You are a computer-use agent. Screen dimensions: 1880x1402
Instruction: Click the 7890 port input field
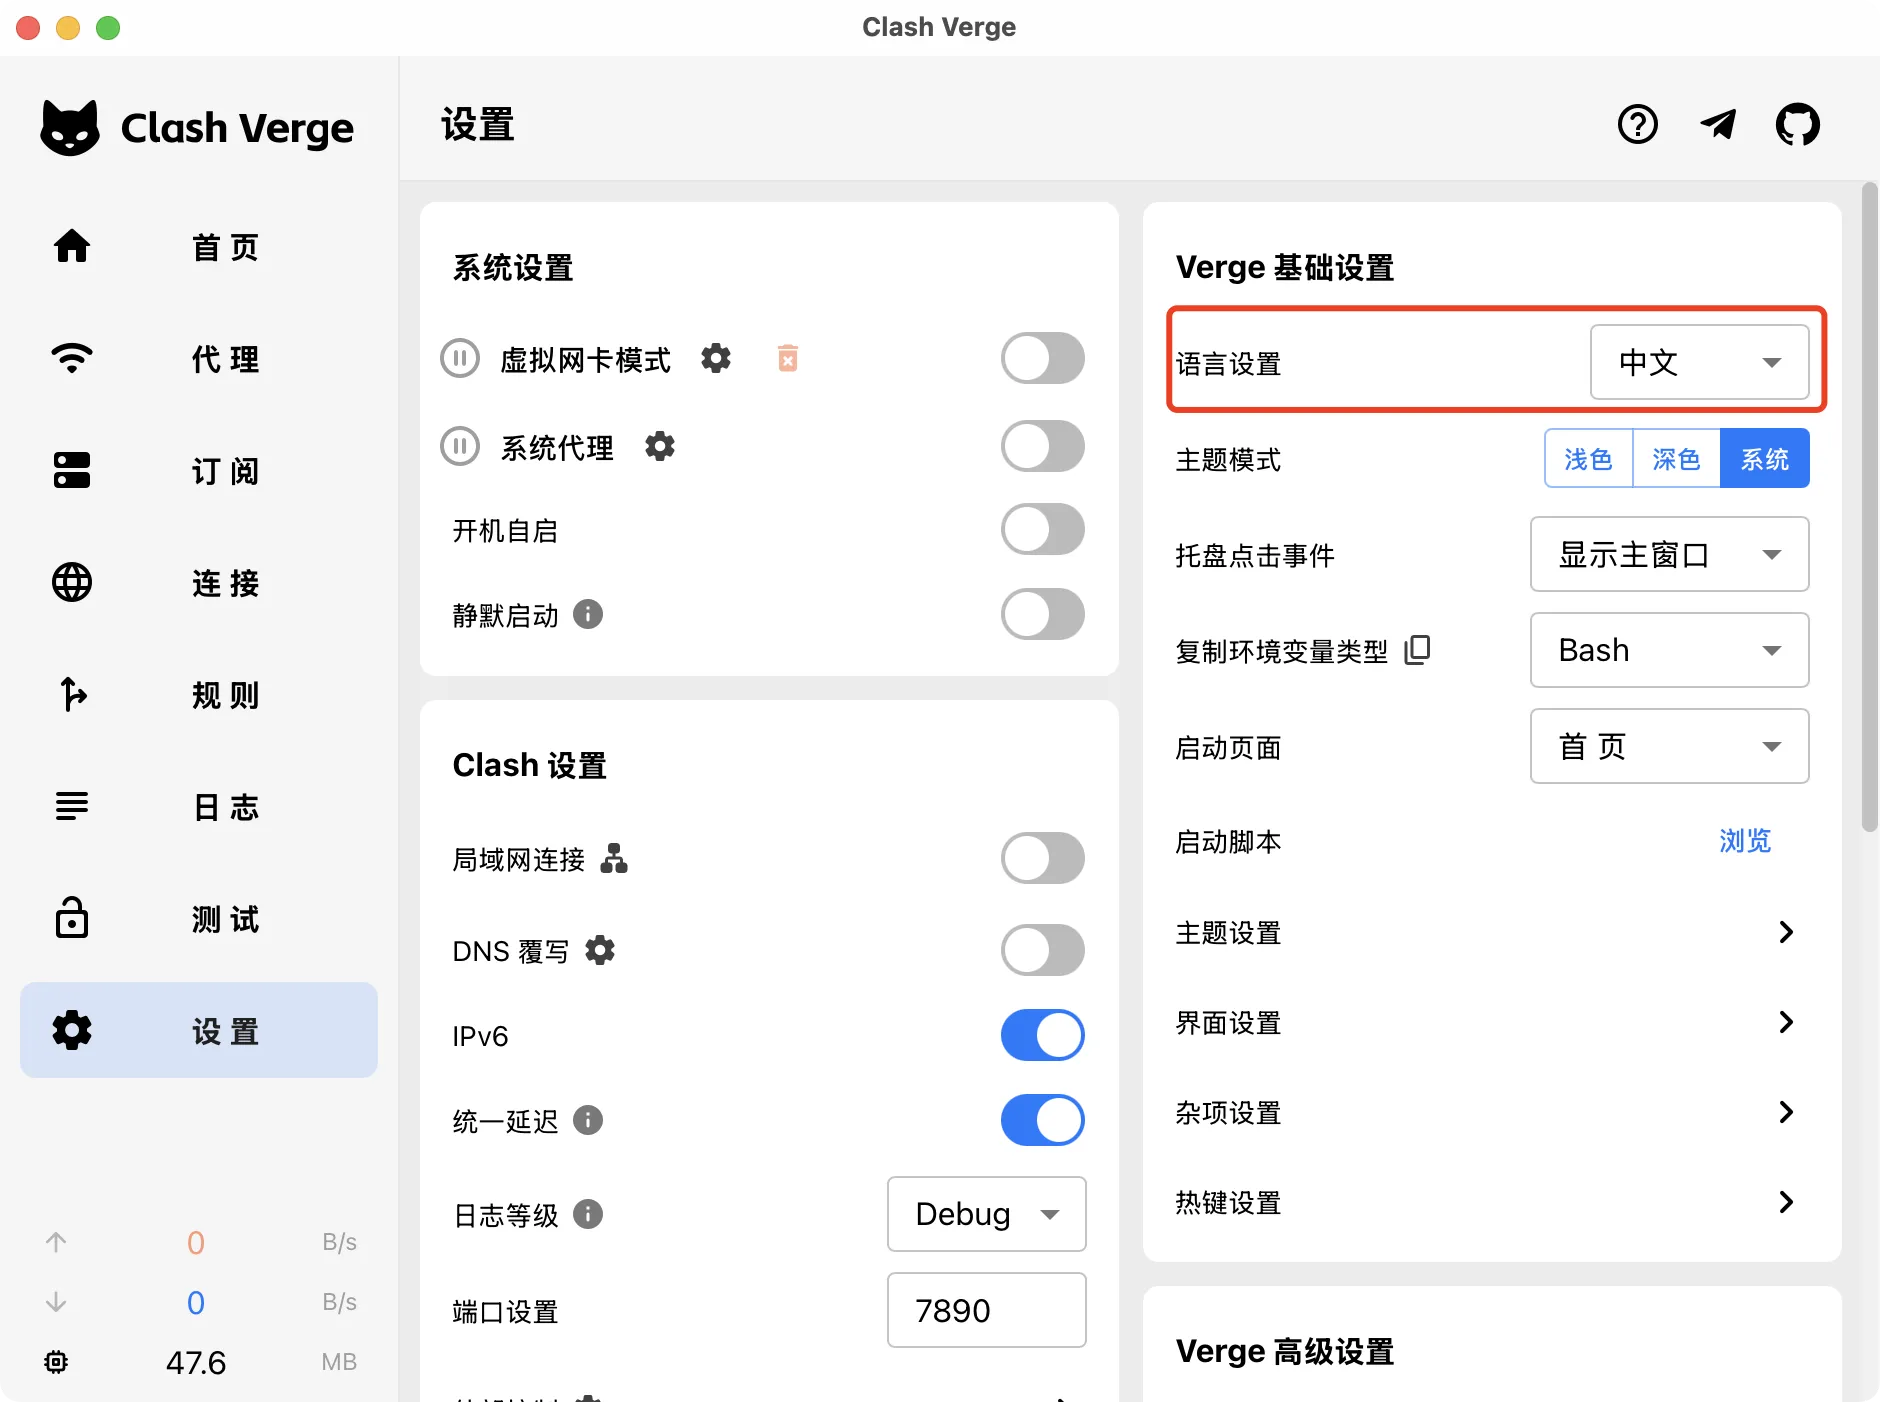pyautogui.click(x=986, y=1310)
